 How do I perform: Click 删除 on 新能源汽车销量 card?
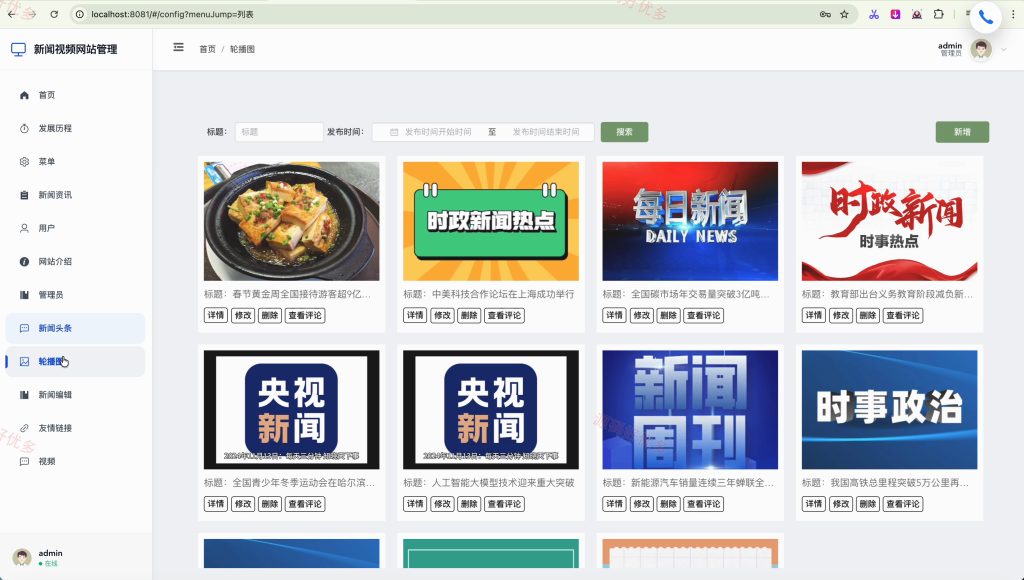668,504
